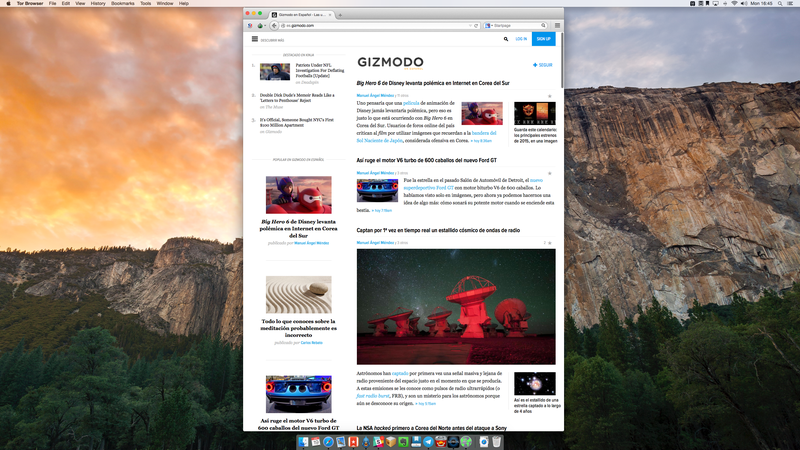The height and width of the screenshot is (450, 800).
Task: Open Finder from the Dock
Action: point(304,442)
